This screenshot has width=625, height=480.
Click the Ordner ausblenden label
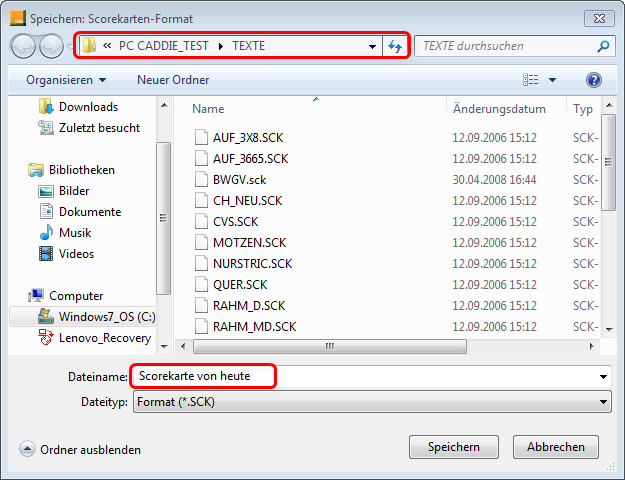[90, 450]
